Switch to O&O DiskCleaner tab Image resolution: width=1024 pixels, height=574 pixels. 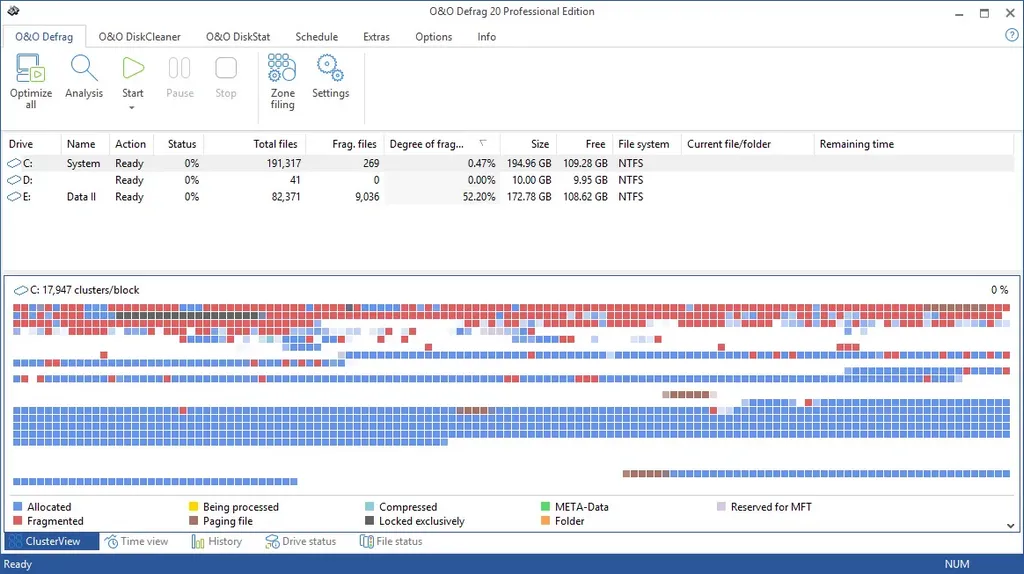pos(140,37)
